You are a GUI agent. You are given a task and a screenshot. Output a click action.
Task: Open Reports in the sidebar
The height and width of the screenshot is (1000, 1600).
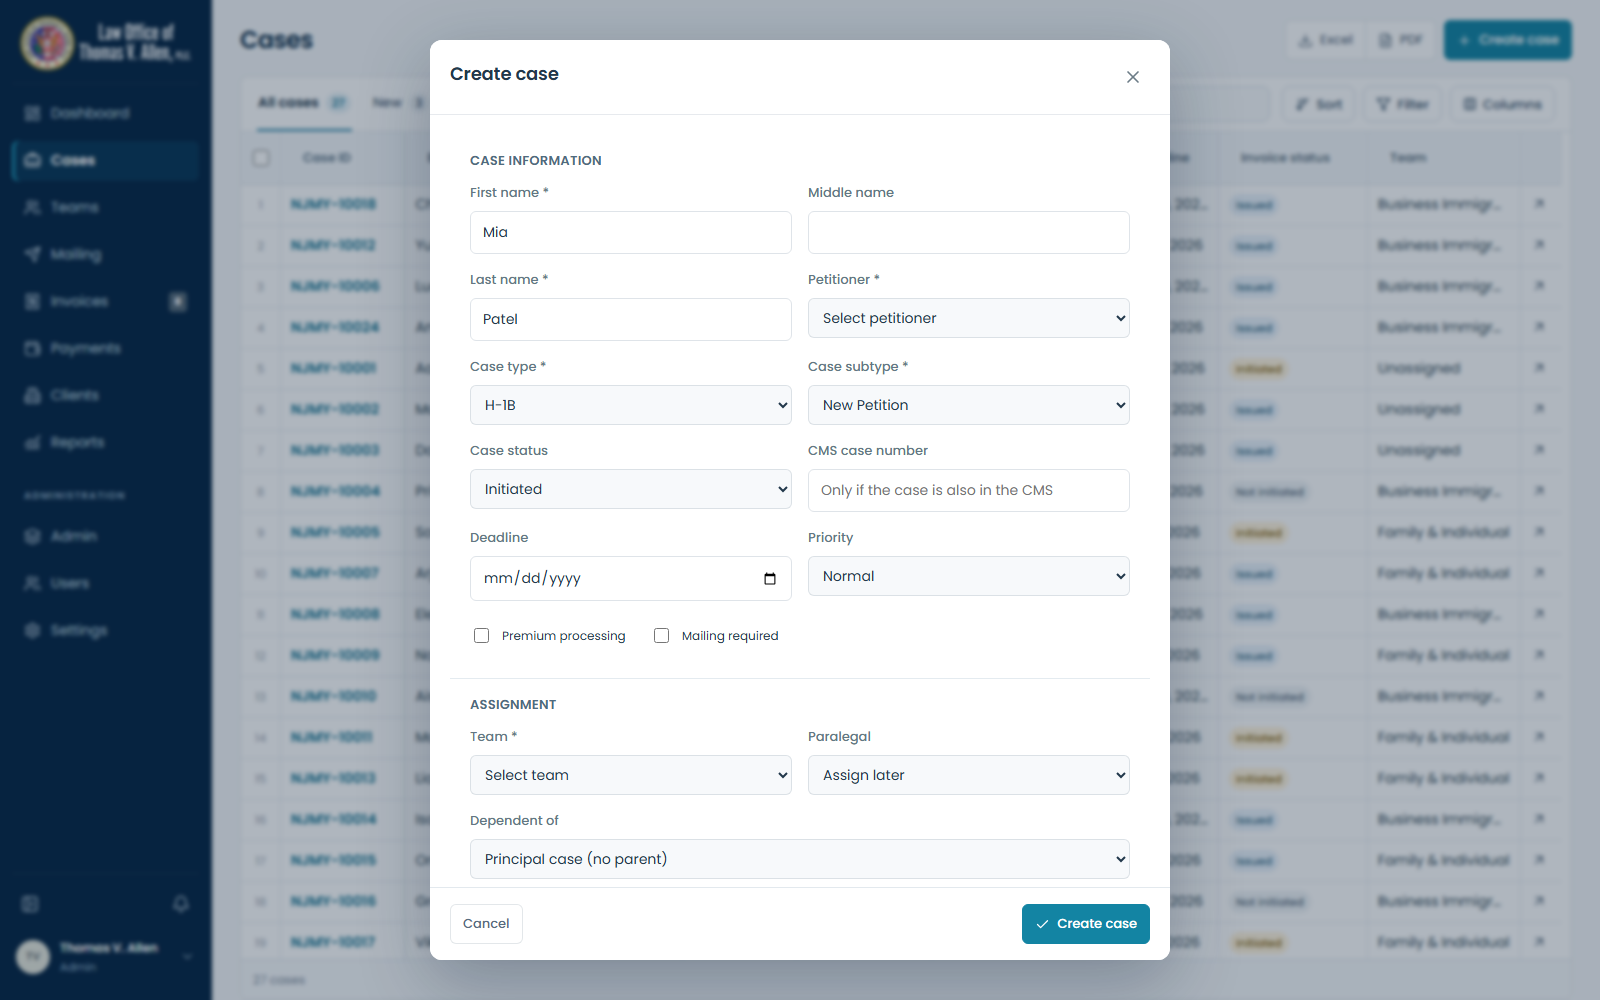(105, 442)
